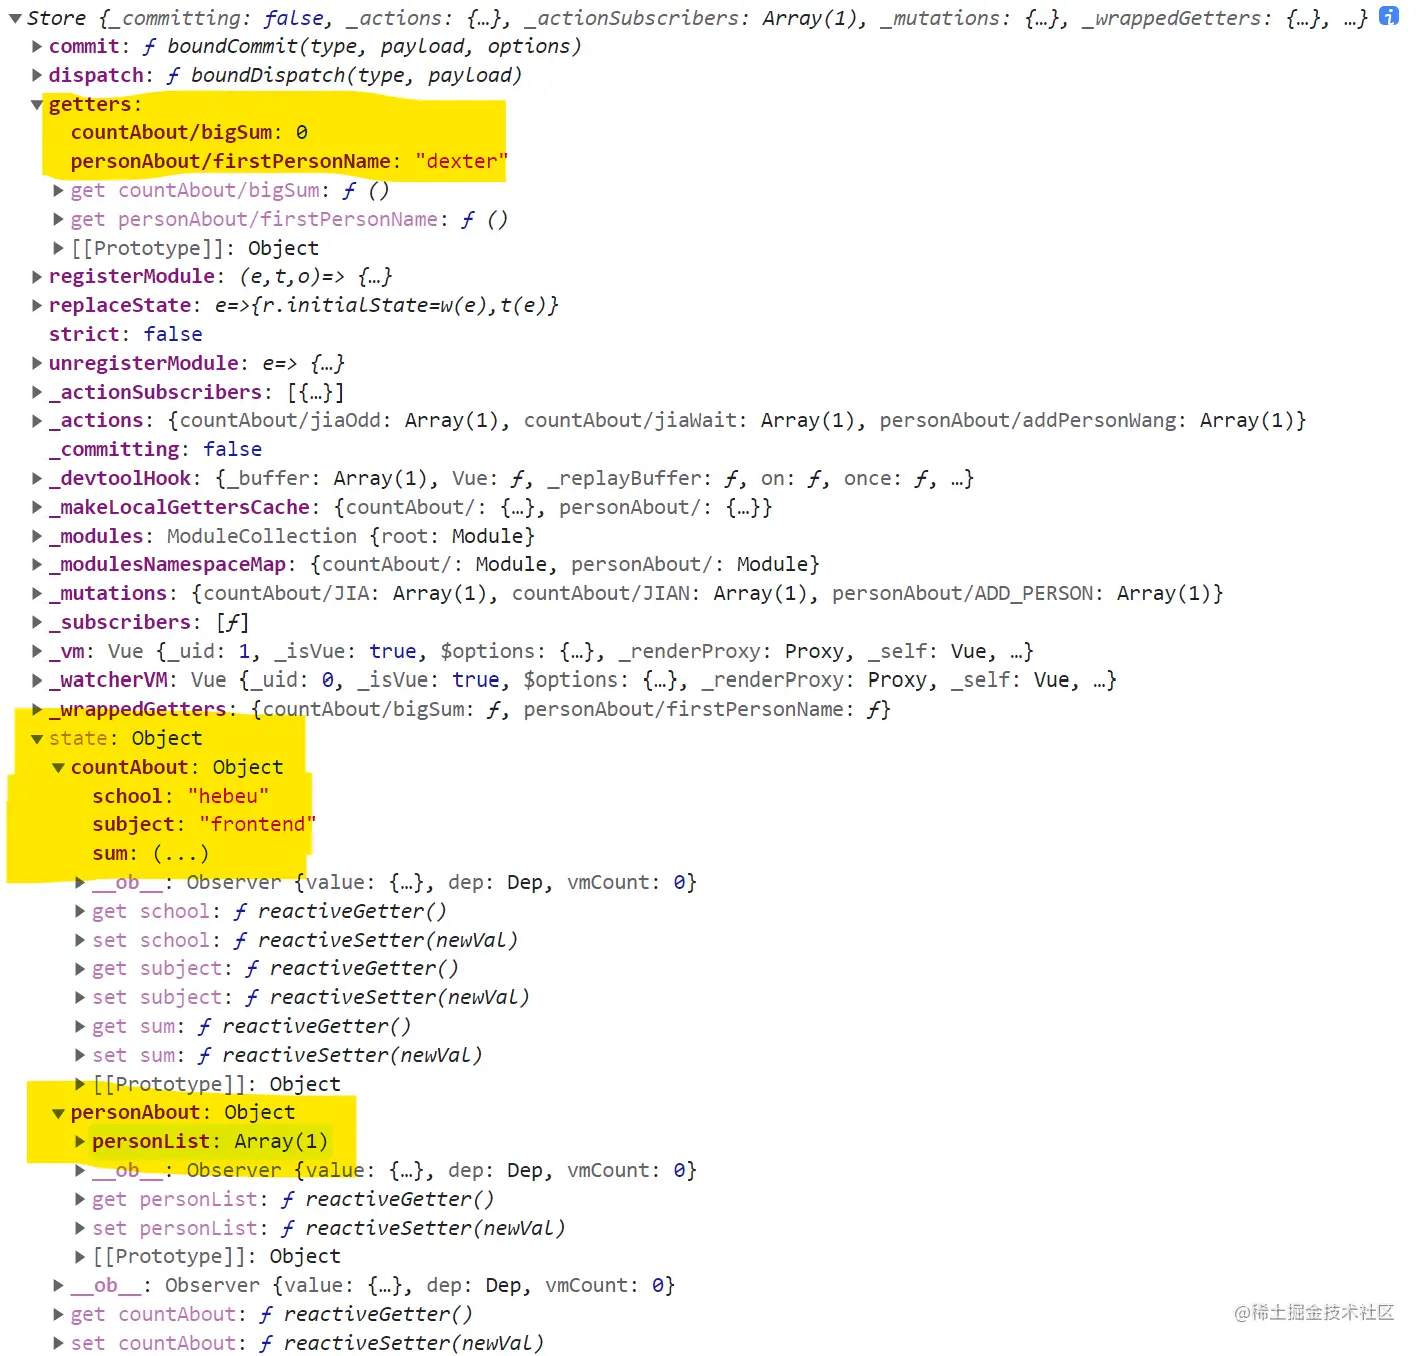
Task: Collapse the getters node
Action: pyautogui.click(x=37, y=105)
